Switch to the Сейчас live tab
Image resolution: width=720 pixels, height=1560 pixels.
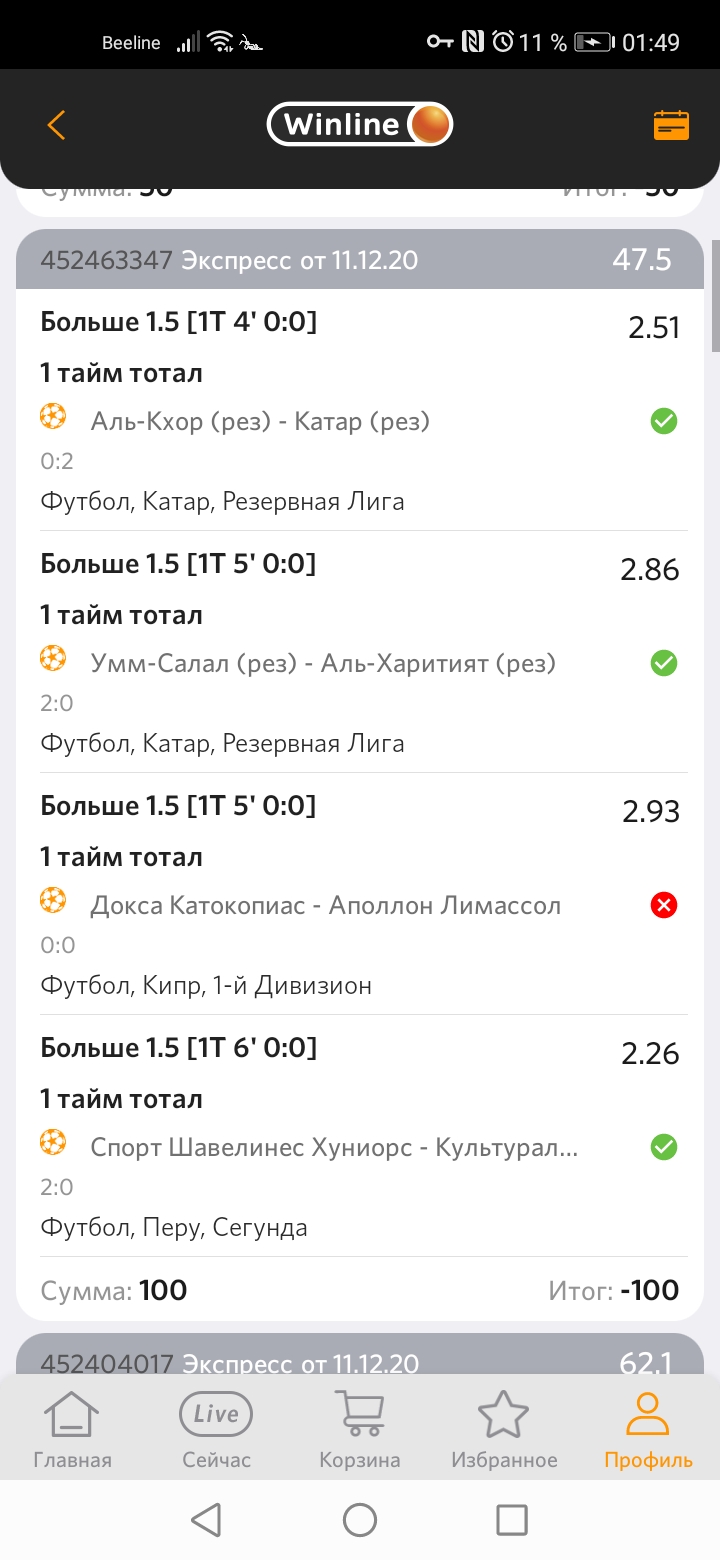coord(216,1430)
